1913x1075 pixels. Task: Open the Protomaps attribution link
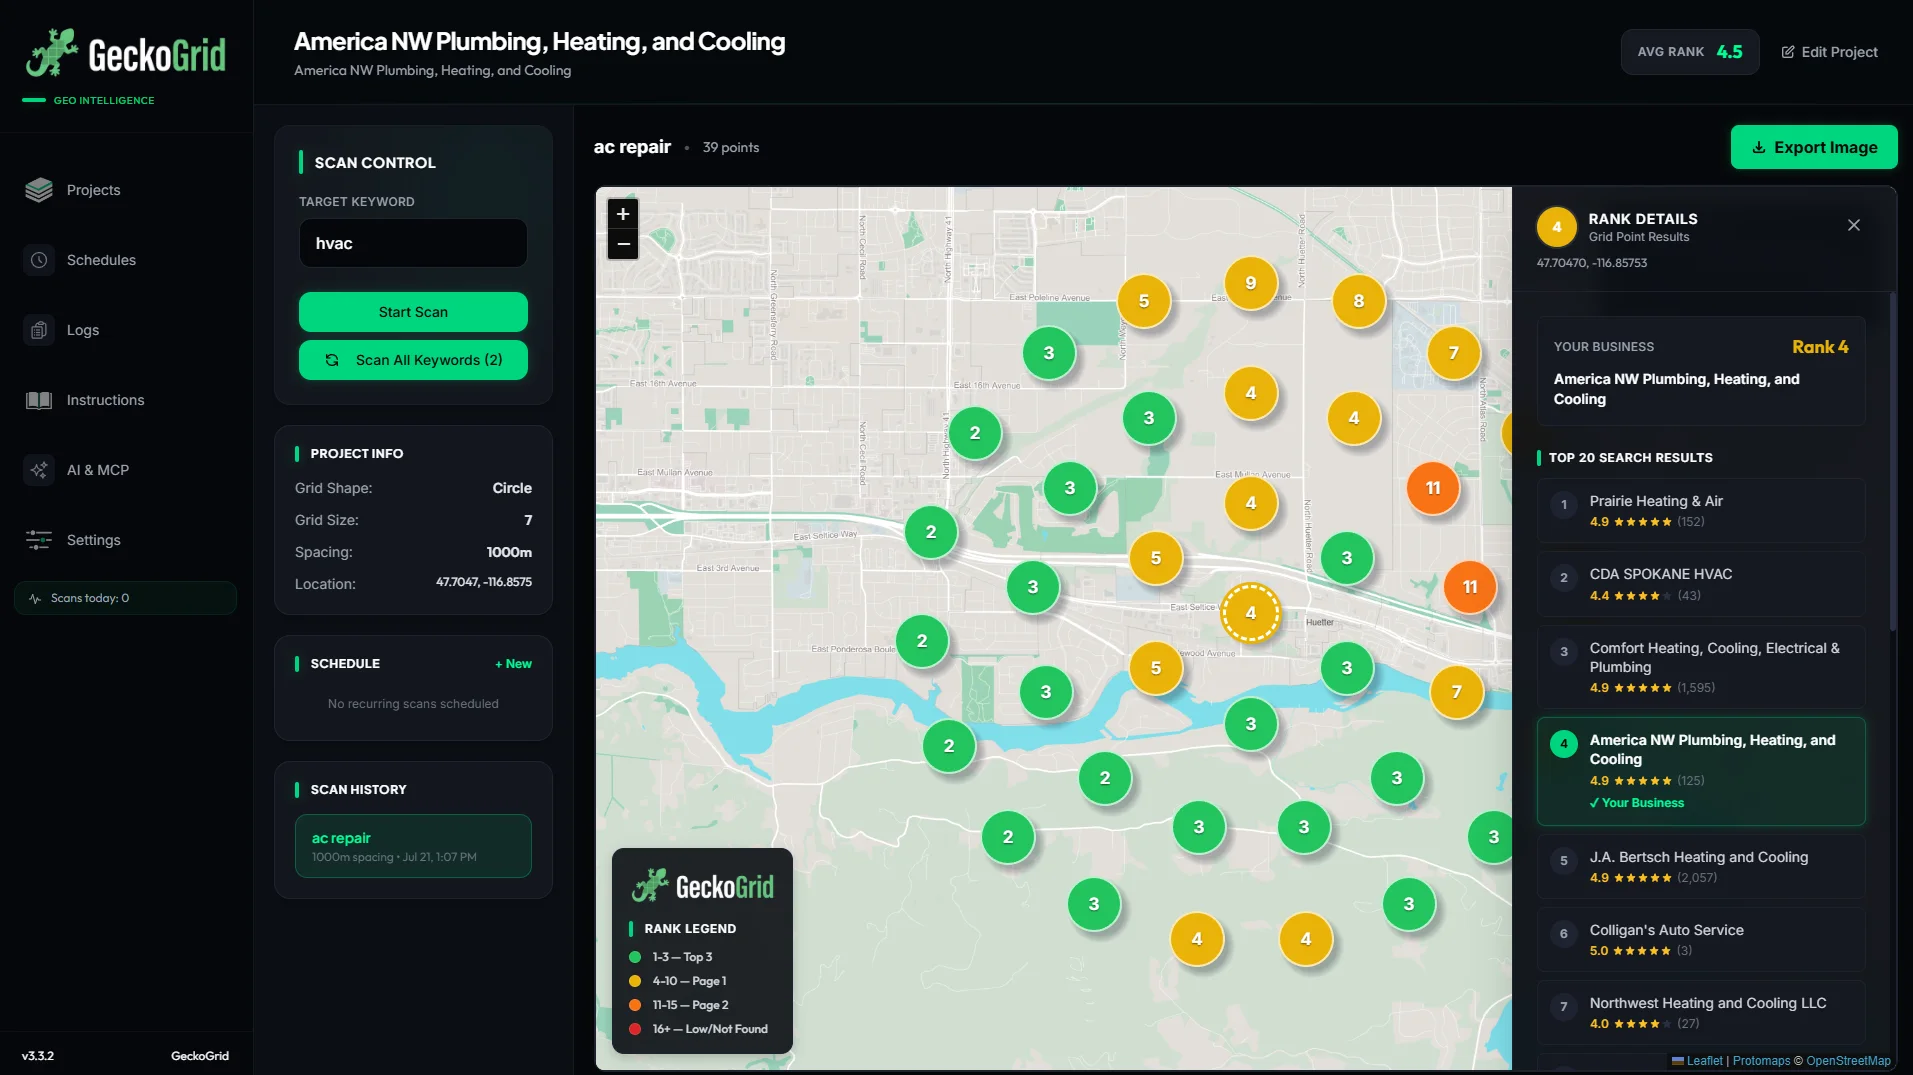click(1761, 1061)
